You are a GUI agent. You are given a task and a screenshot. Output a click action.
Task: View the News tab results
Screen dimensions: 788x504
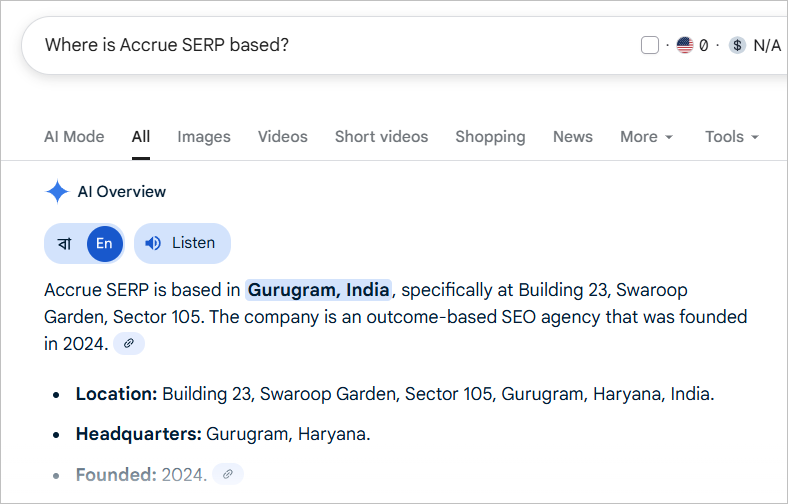click(573, 137)
